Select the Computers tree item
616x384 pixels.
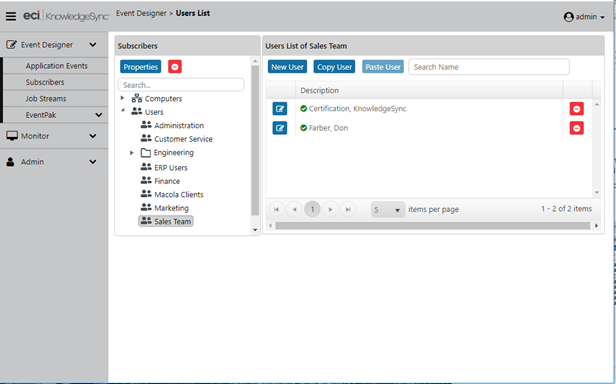163,99
